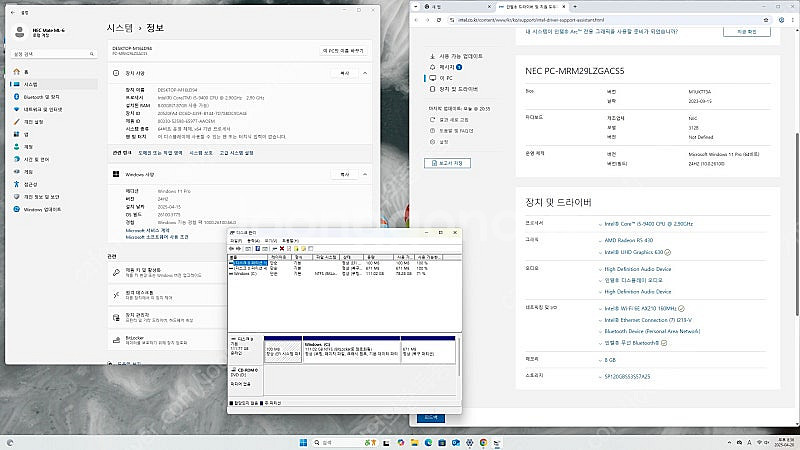Viewport: 800px width, 450px height.
Task: Open Advanced system settings link
Action: coord(236,153)
